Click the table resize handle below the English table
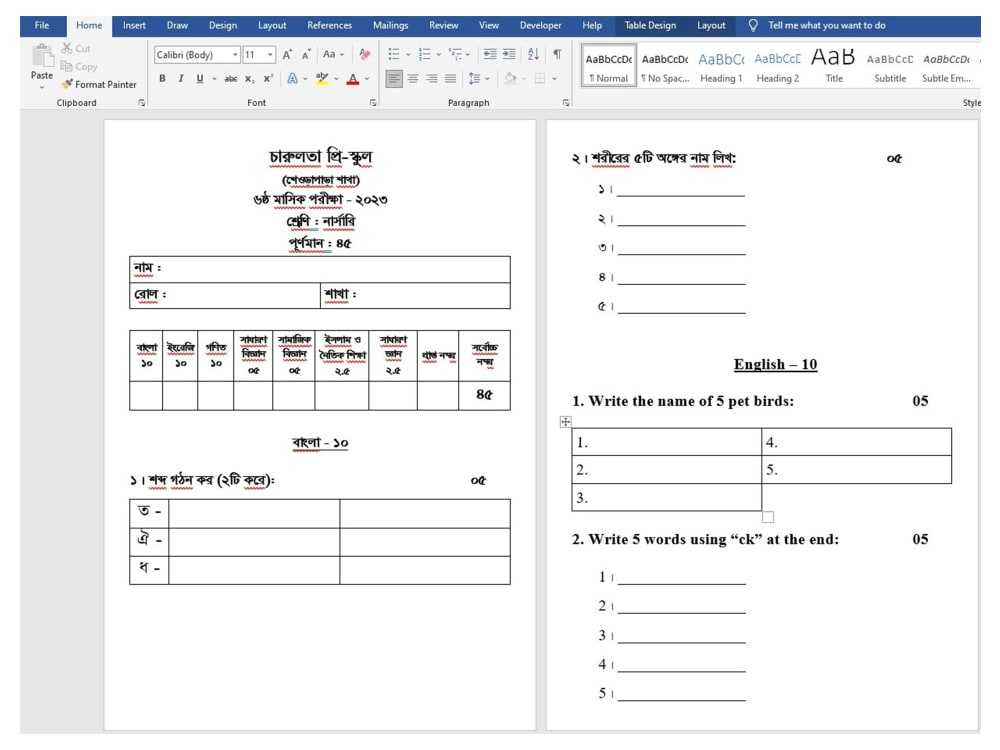 pyautogui.click(x=768, y=517)
